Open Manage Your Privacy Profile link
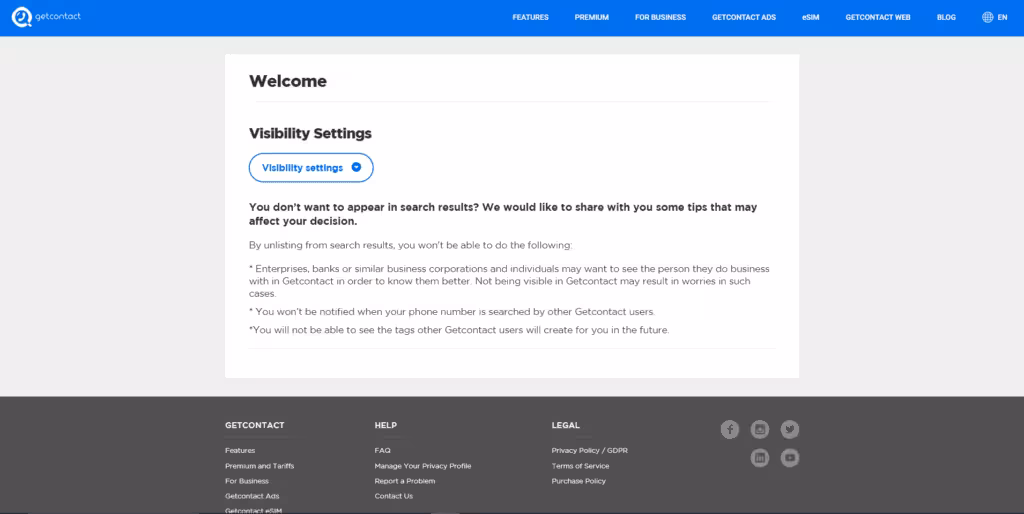The height and width of the screenshot is (514, 1024). pyautogui.click(x=423, y=466)
